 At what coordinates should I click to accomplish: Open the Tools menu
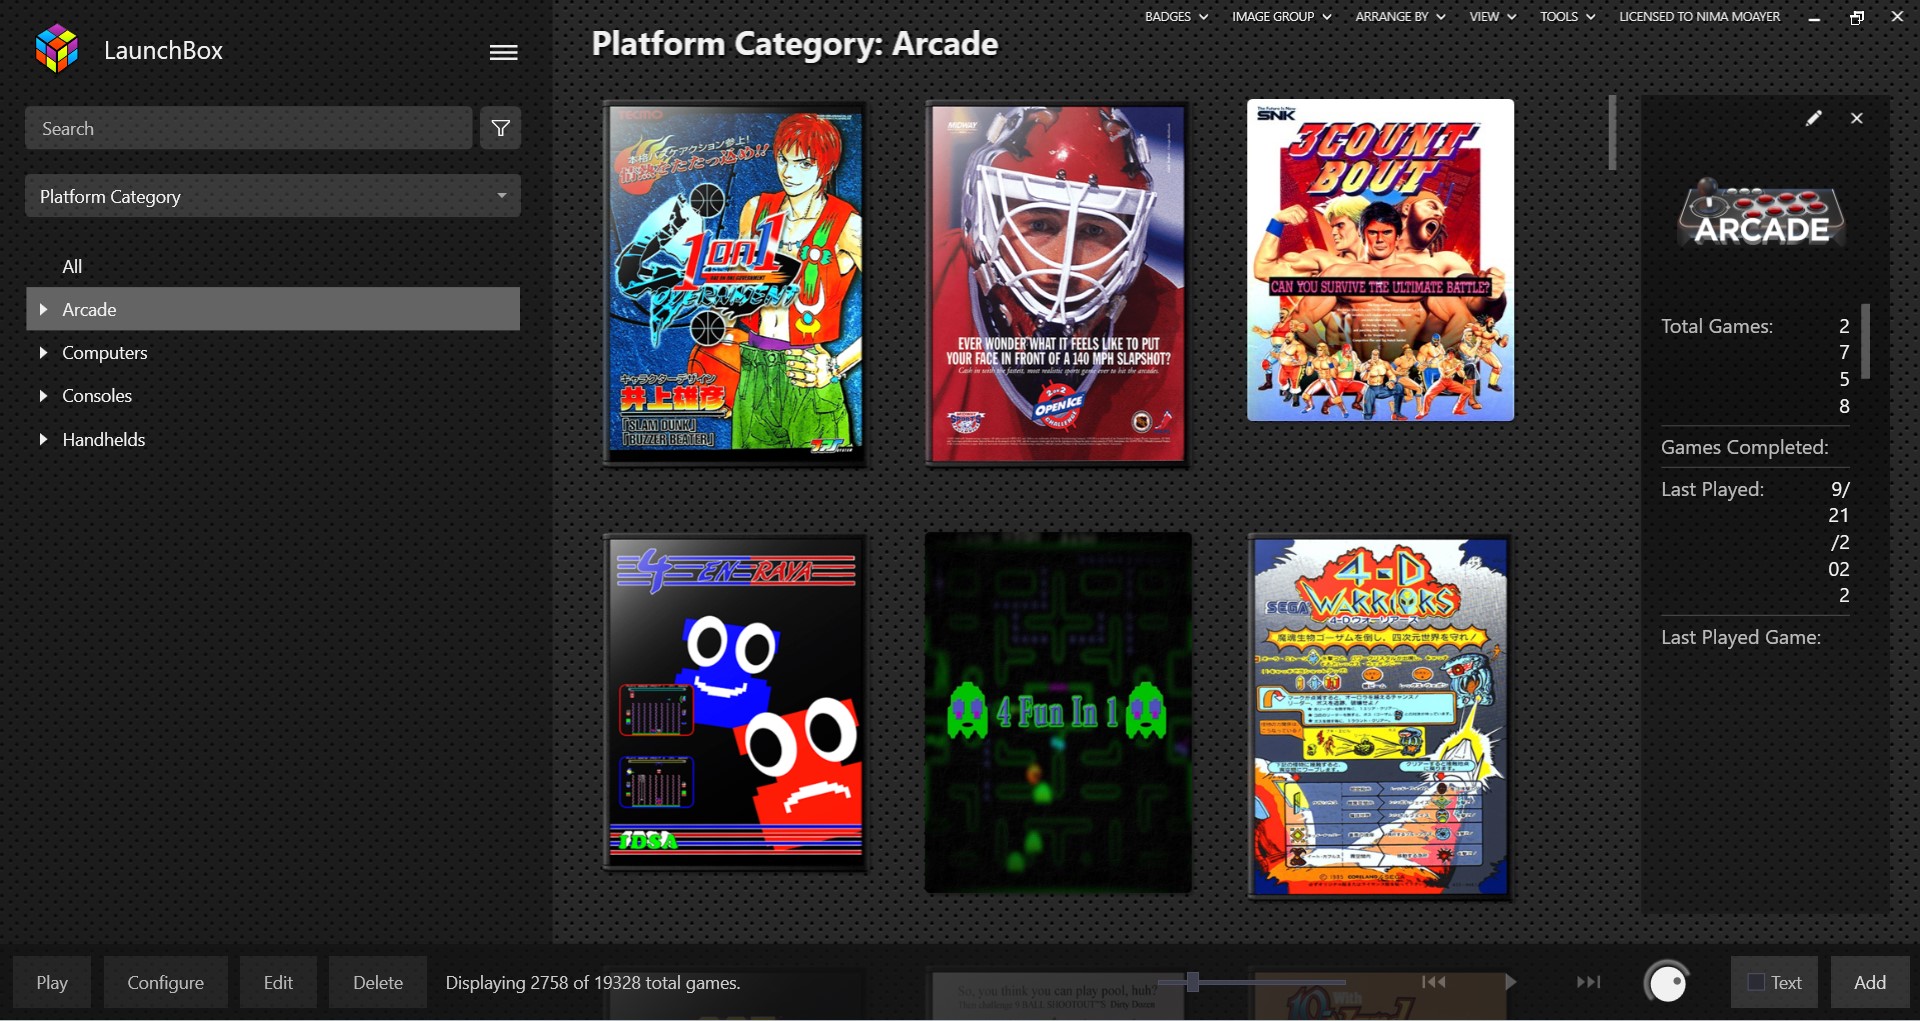click(x=1567, y=16)
